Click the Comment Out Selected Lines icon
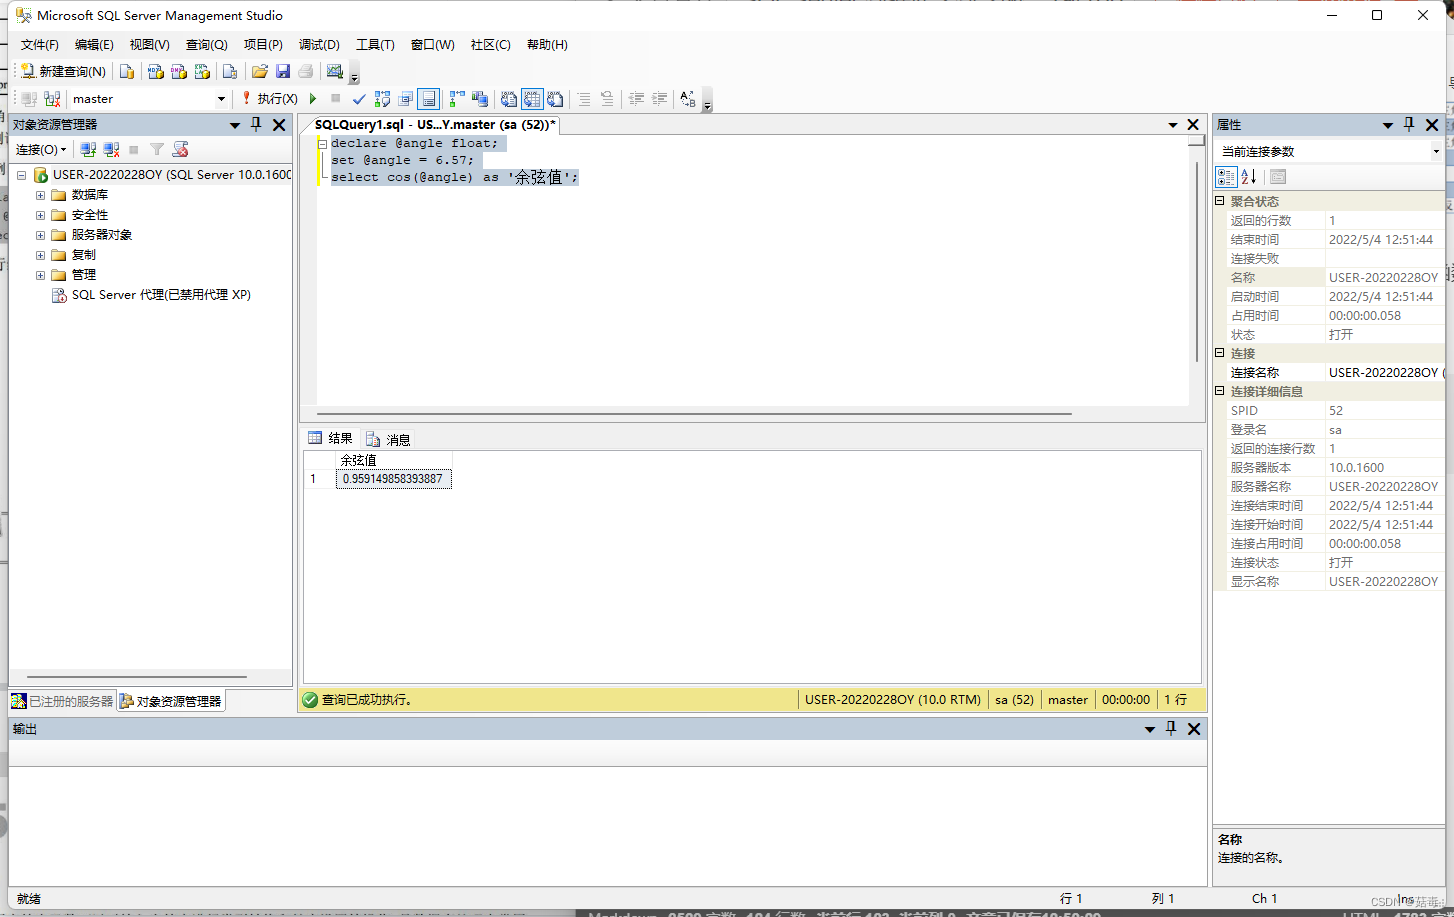 [x=584, y=99]
